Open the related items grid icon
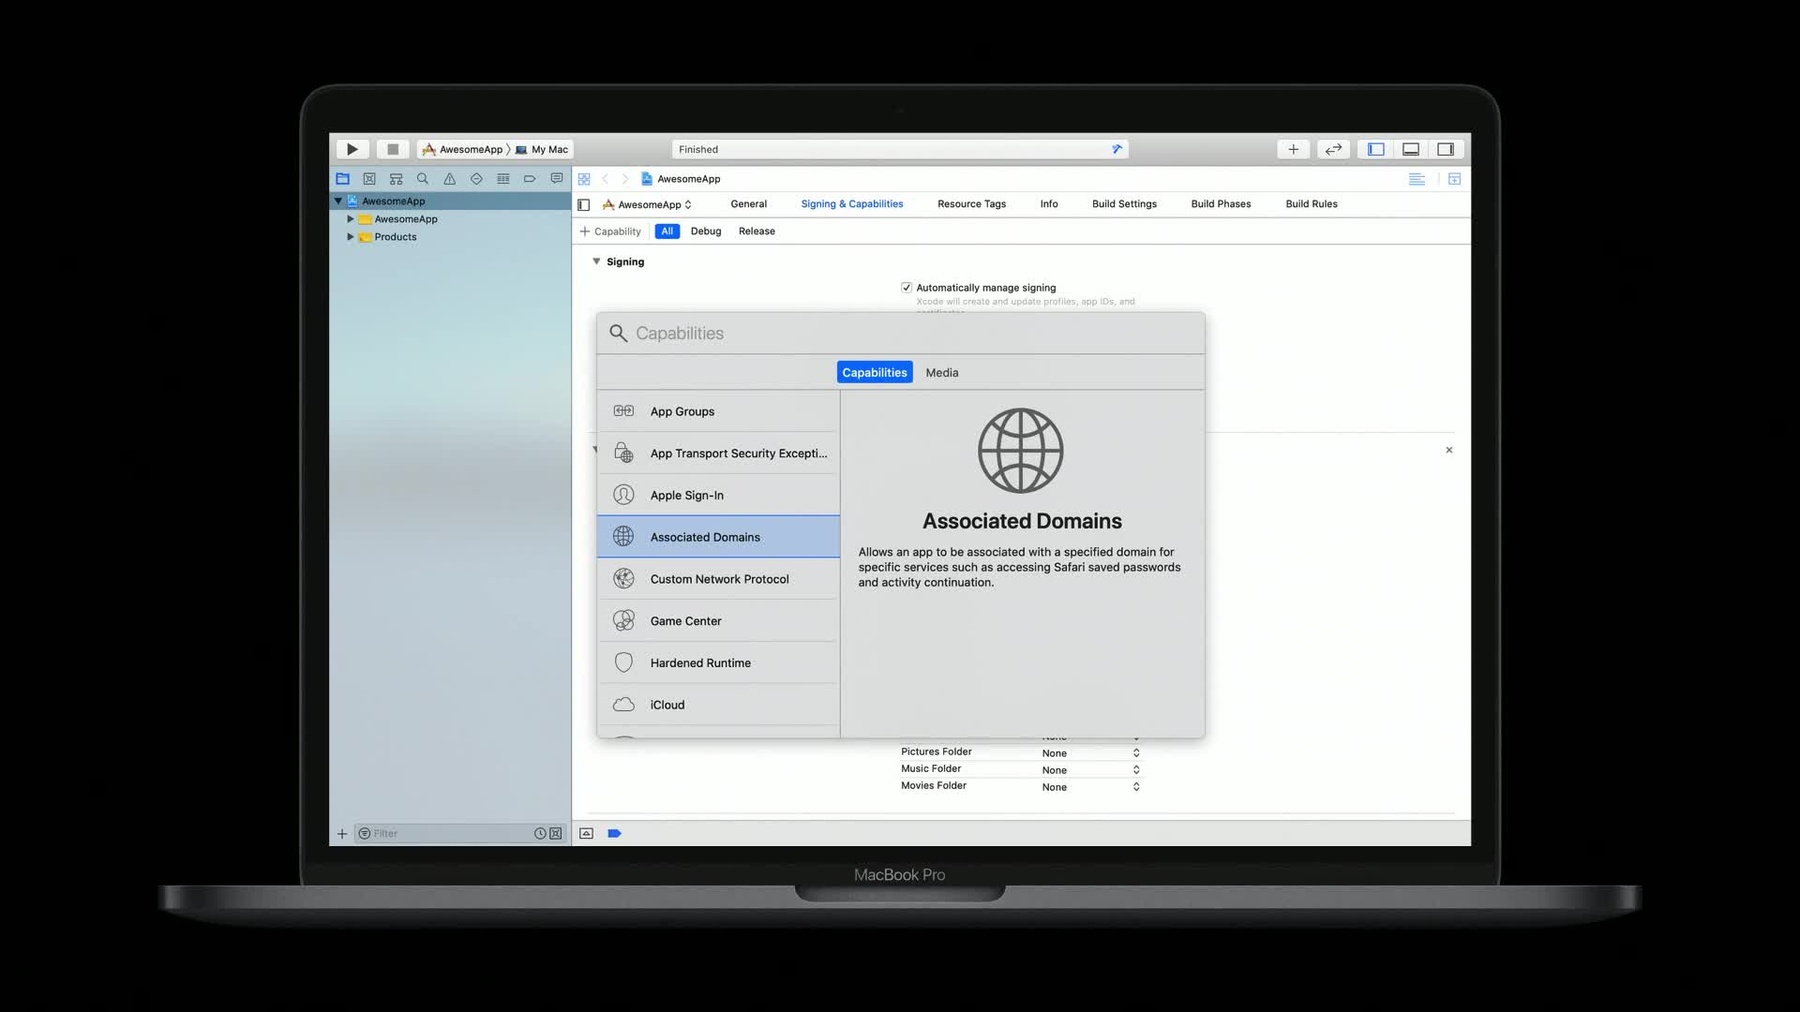This screenshot has width=1800, height=1012. (584, 179)
